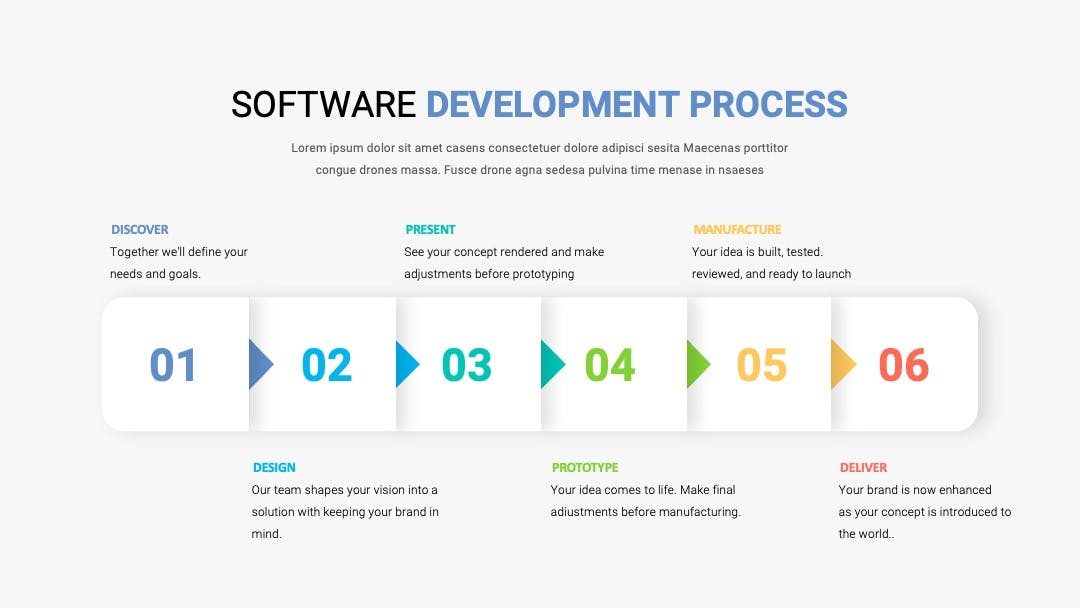Click DEVELOPMENT PROCESS in the title
Image resolution: width=1080 pixels, height=608 pixels.
pos(637,105)
